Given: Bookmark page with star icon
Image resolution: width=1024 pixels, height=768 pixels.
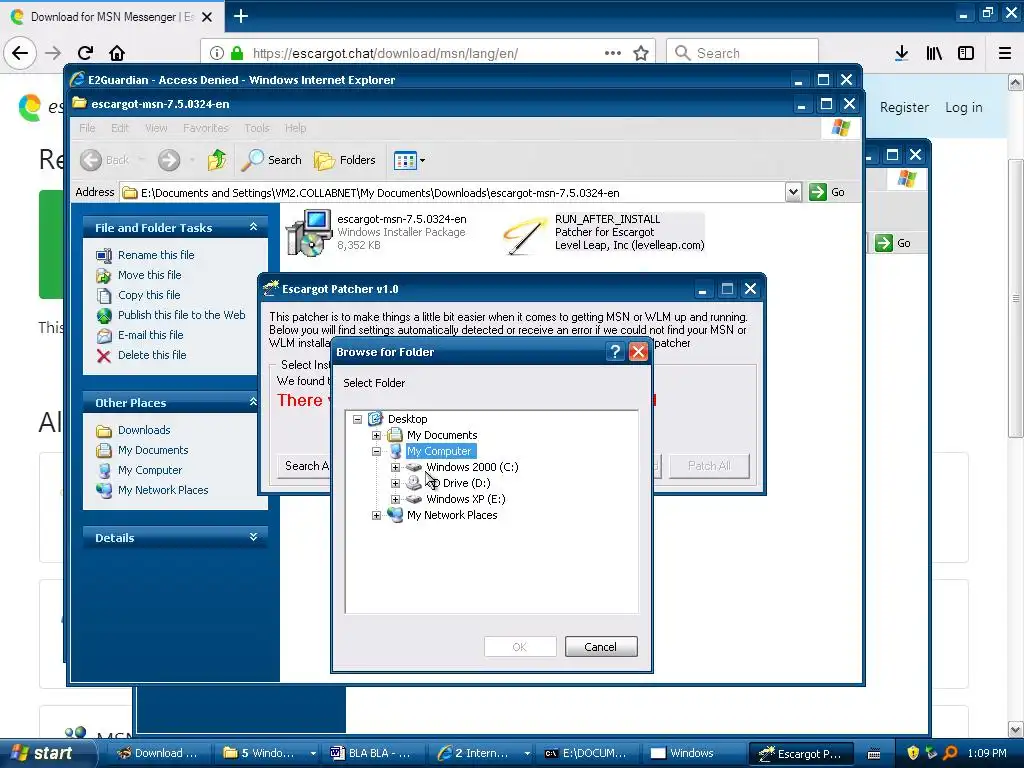Looking at the screenshot, I should [x=641, y=53].
